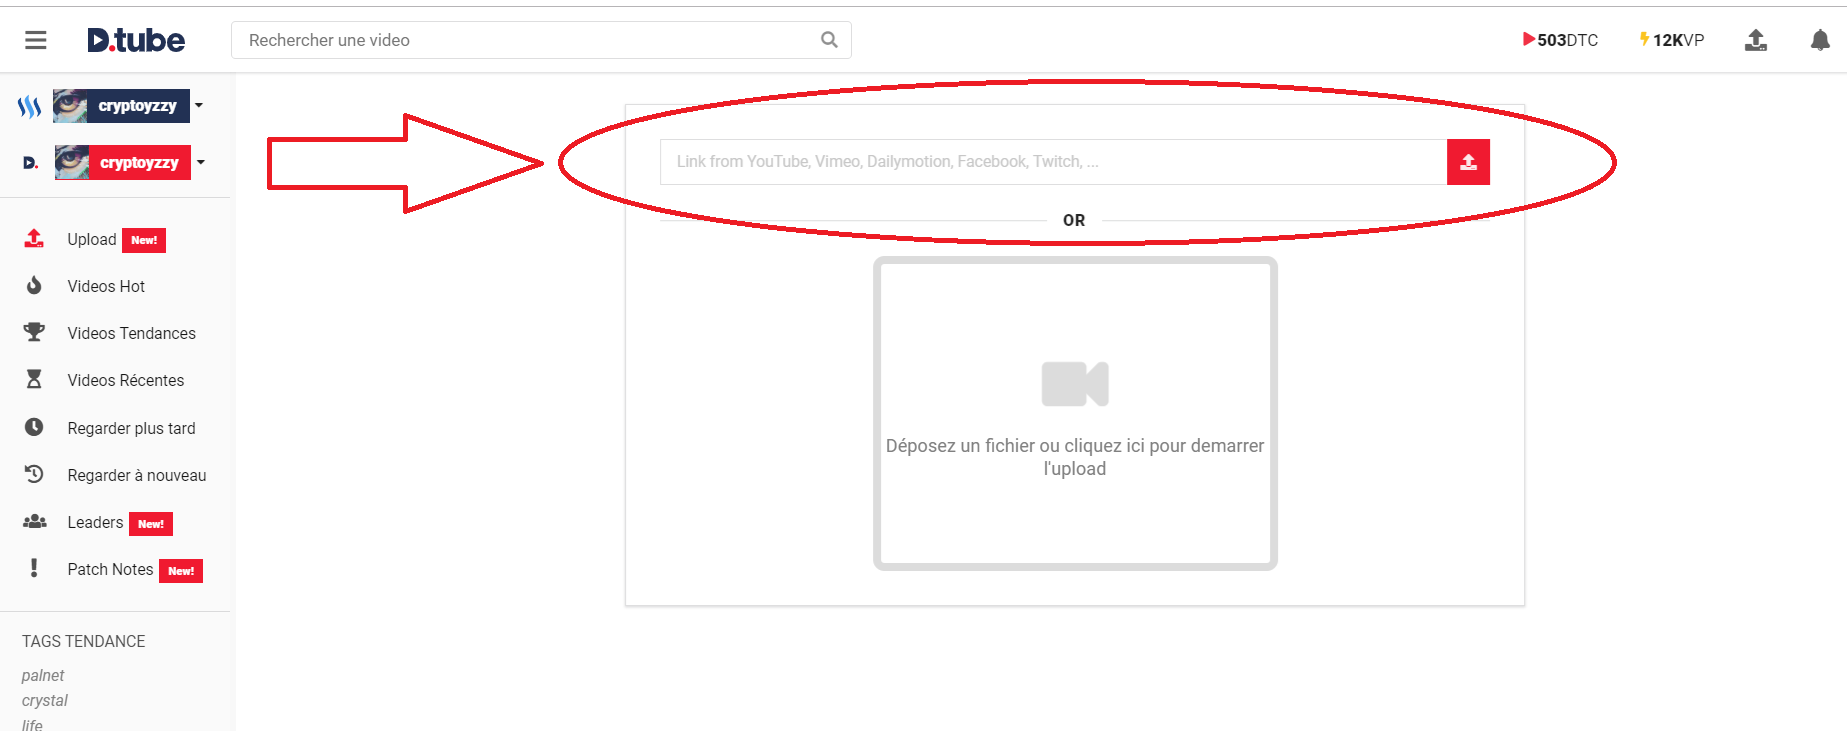Viewport: 1847px width, 731px height.
Task: Go to Videos Hot
Action: click(x=106, y=286)
